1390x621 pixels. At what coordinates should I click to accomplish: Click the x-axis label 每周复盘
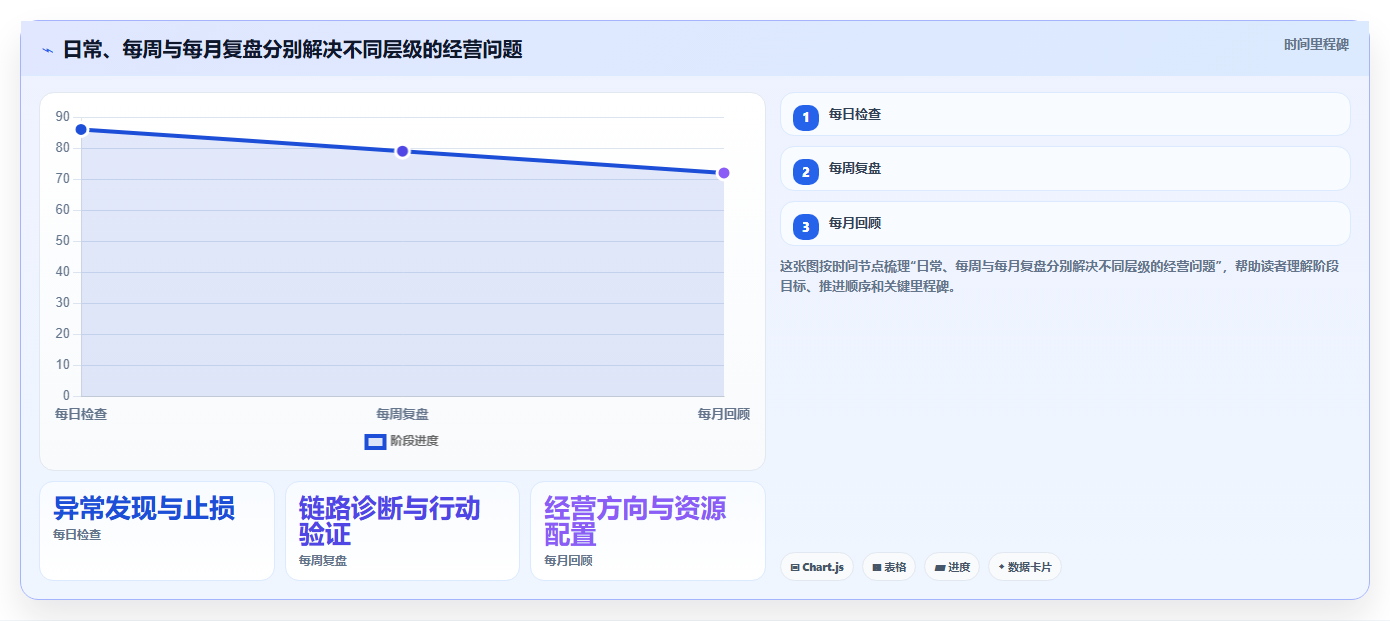[402, 414]
